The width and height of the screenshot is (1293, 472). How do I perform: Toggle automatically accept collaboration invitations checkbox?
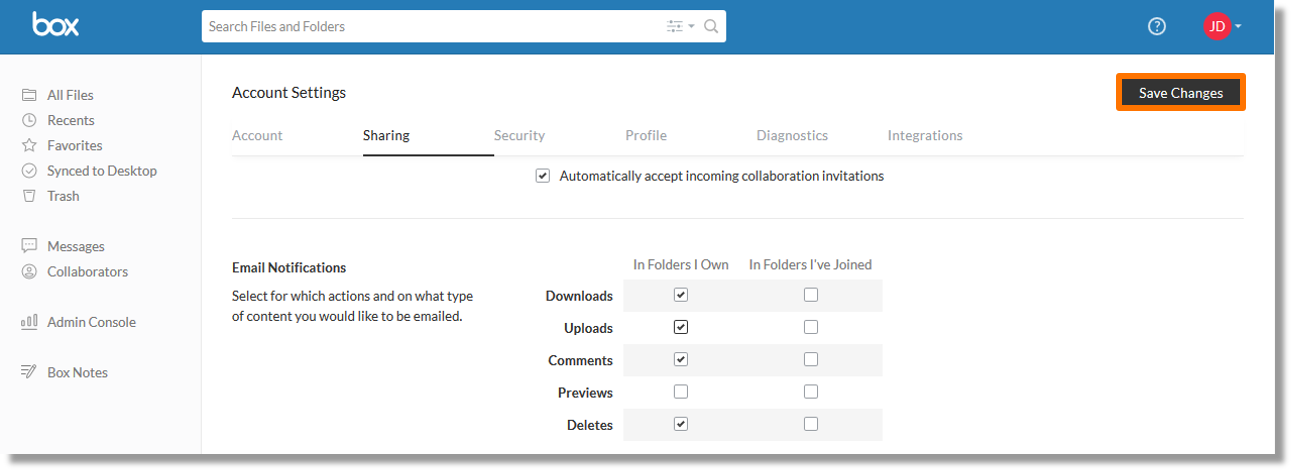[543, 176]
